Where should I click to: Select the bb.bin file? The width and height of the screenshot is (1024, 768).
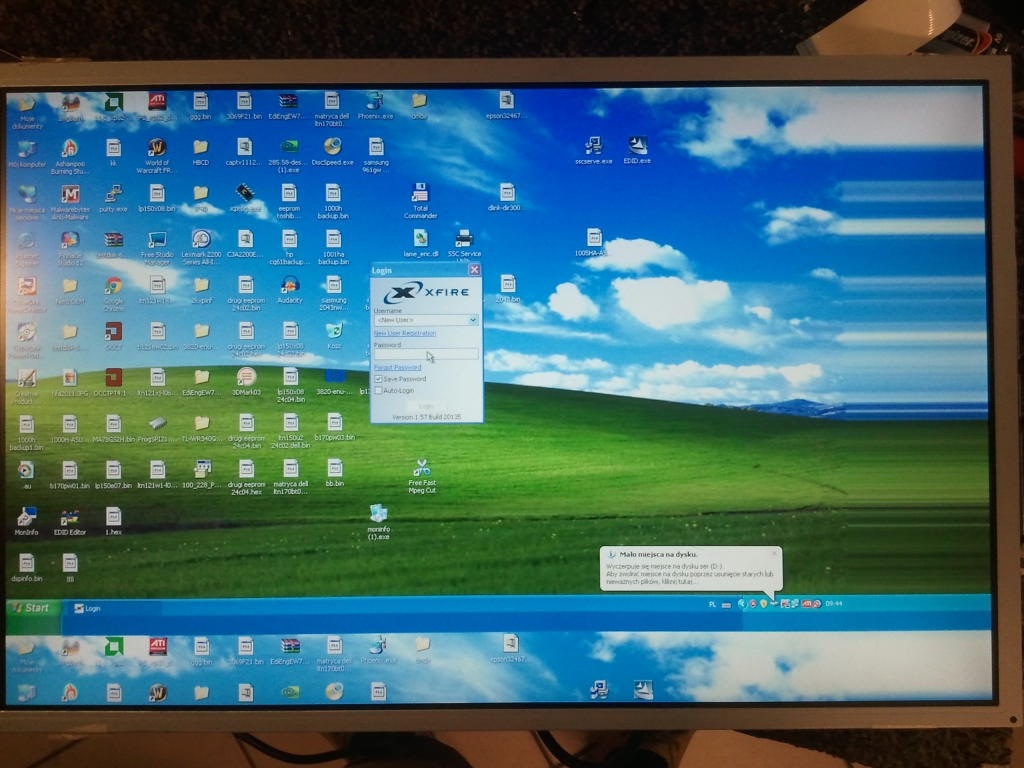(334, 474)
